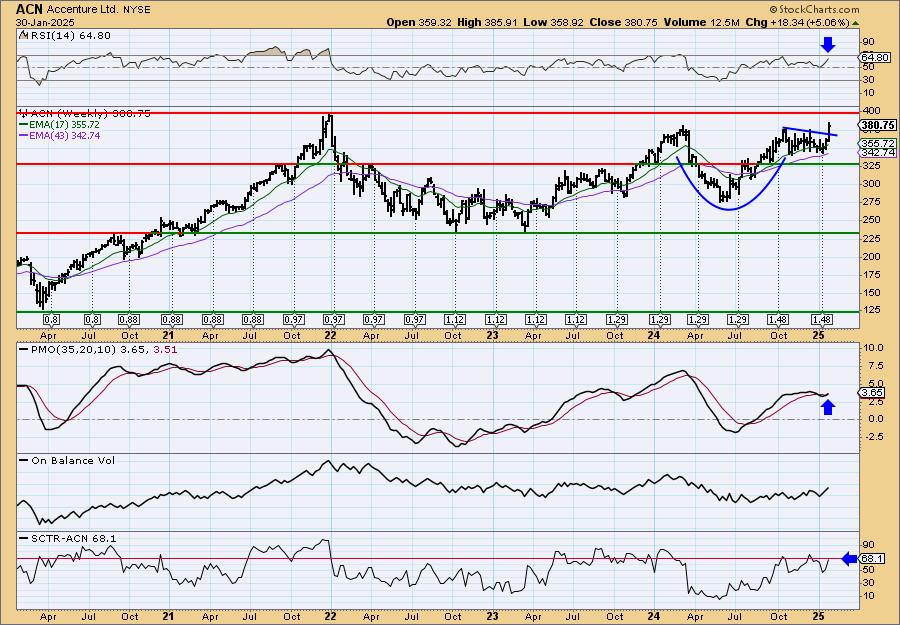Open the StockCharts.com attribution link
The image size is (900, 625).
click(814, 9)
